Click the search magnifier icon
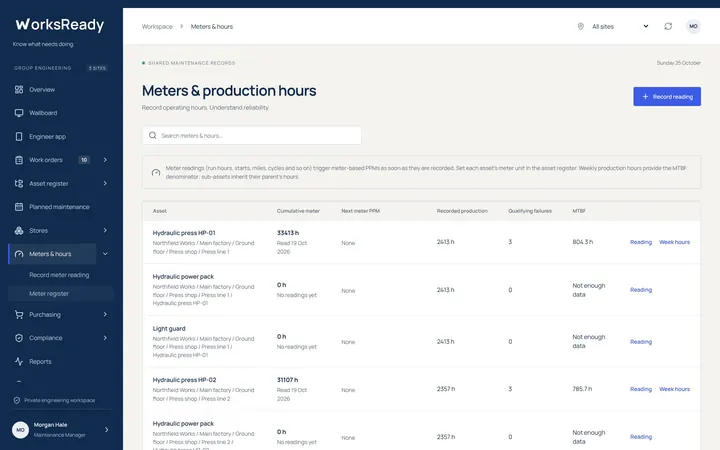The image size is (720, 450). click(x=152, y=135)
